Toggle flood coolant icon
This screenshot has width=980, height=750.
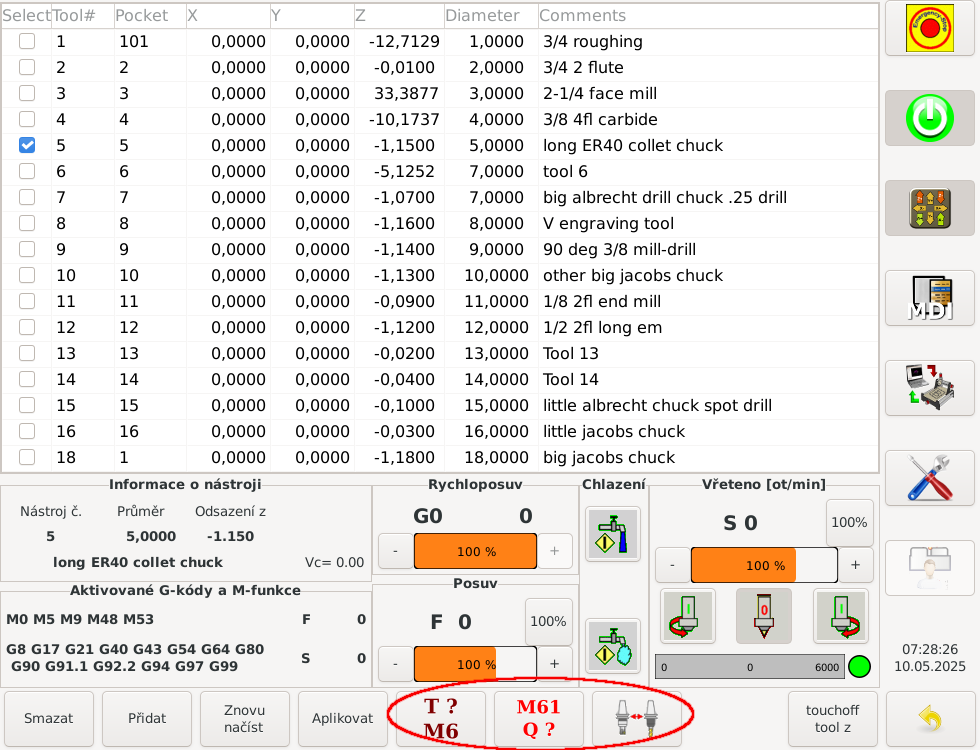coord(612,534)
